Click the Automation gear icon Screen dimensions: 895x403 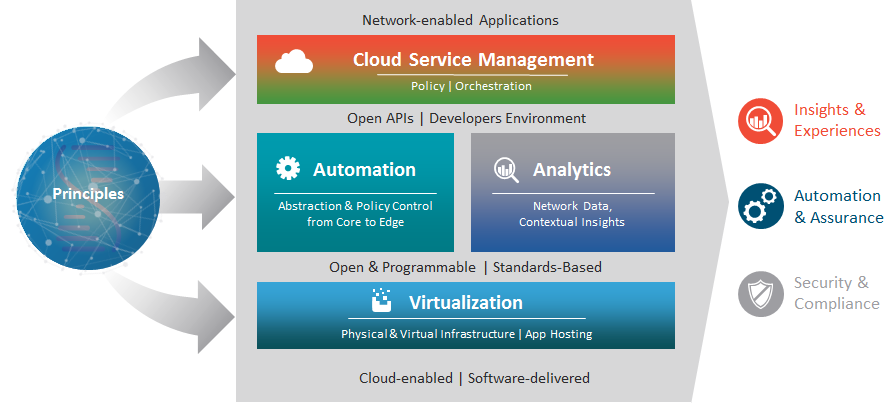click(x=288, y=169)
